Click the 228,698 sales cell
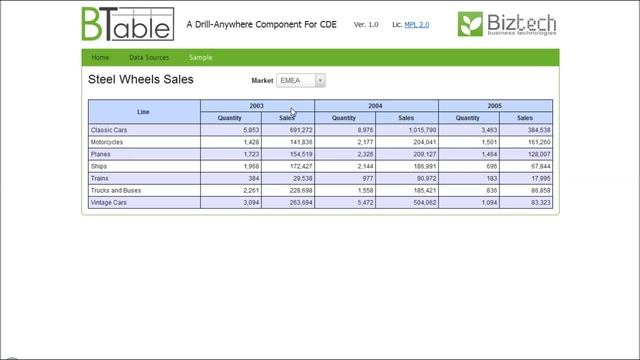Screen dimensions: 640x360 point(288,191)
